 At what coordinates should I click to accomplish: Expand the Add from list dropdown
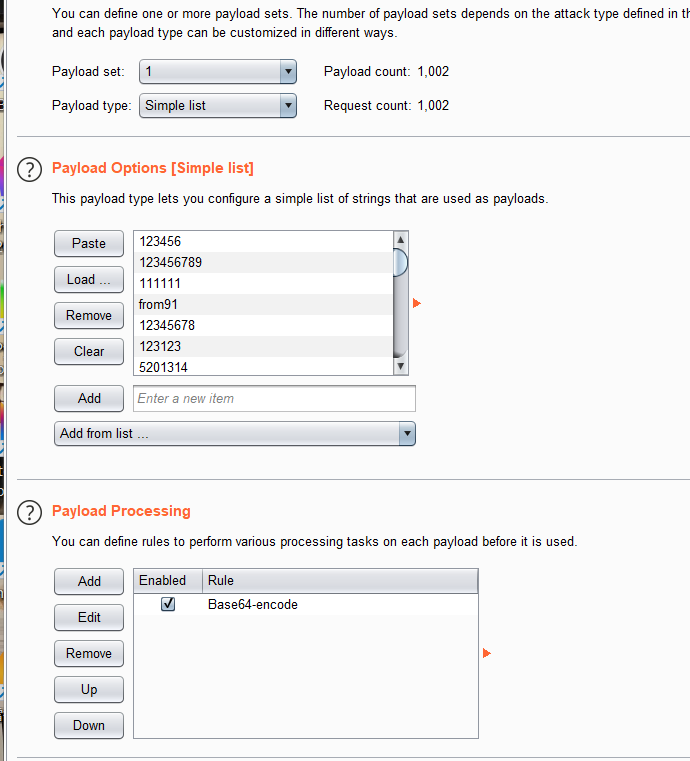234,433
